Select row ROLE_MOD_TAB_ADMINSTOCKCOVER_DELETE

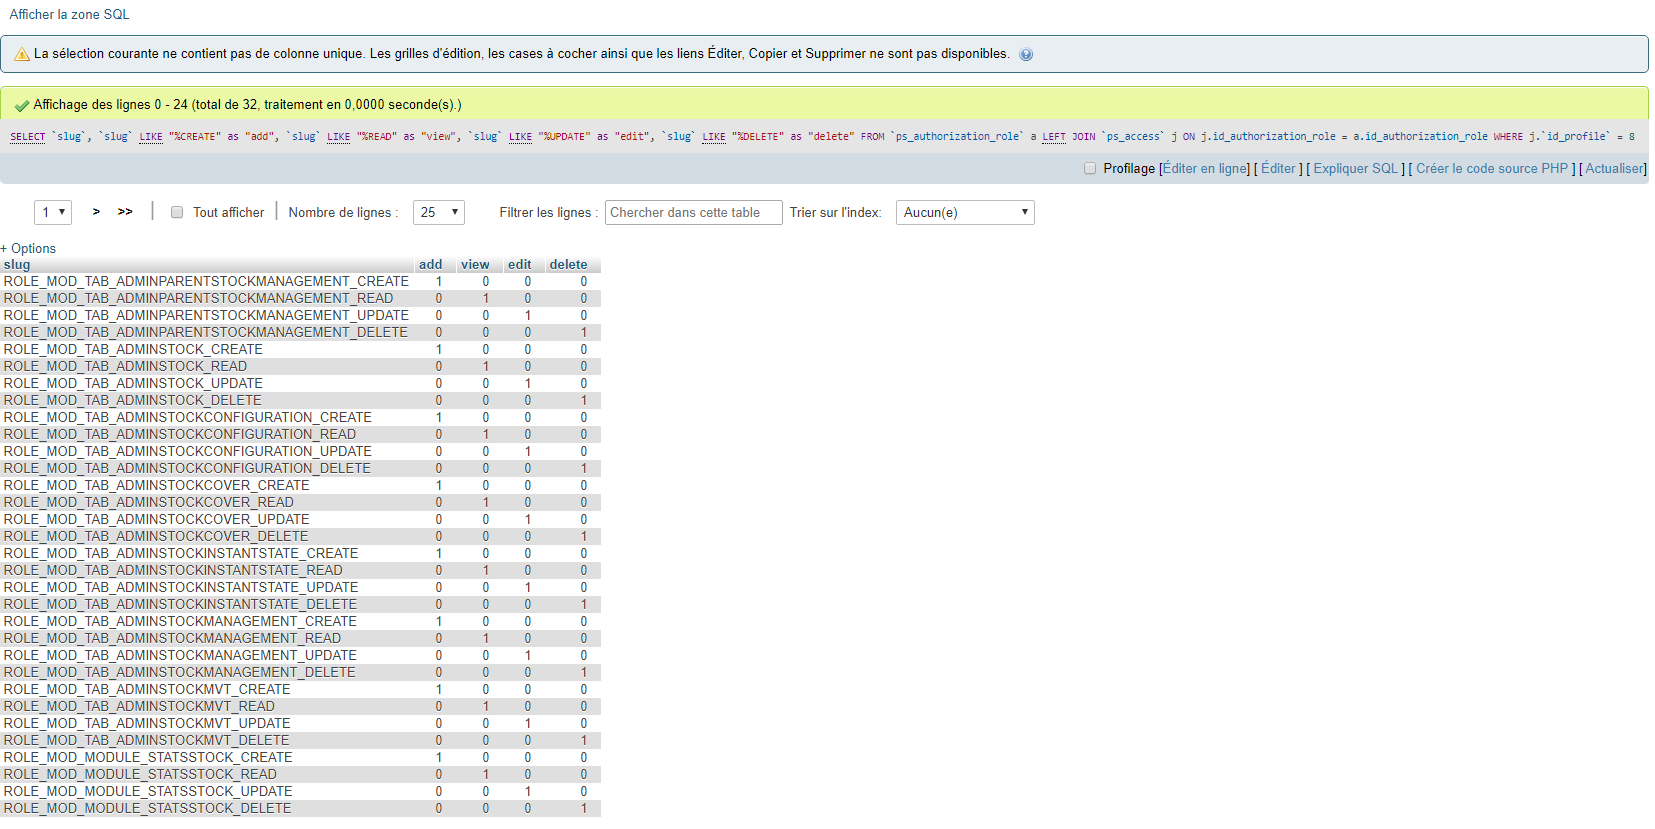coord(300,536)
